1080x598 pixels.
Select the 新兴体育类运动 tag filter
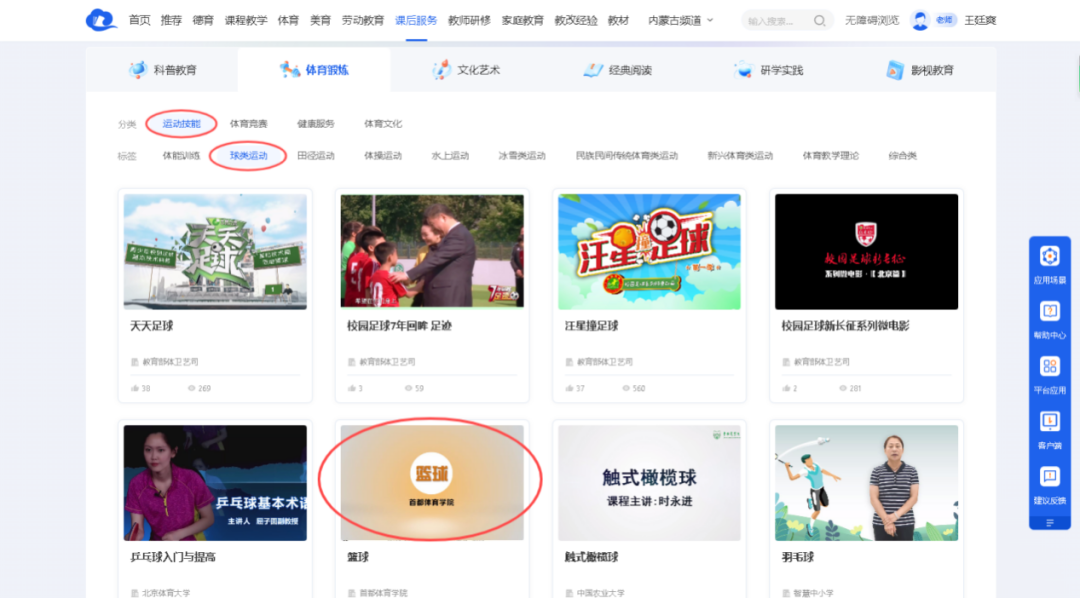pyautogui.click(x=740, y=156)
